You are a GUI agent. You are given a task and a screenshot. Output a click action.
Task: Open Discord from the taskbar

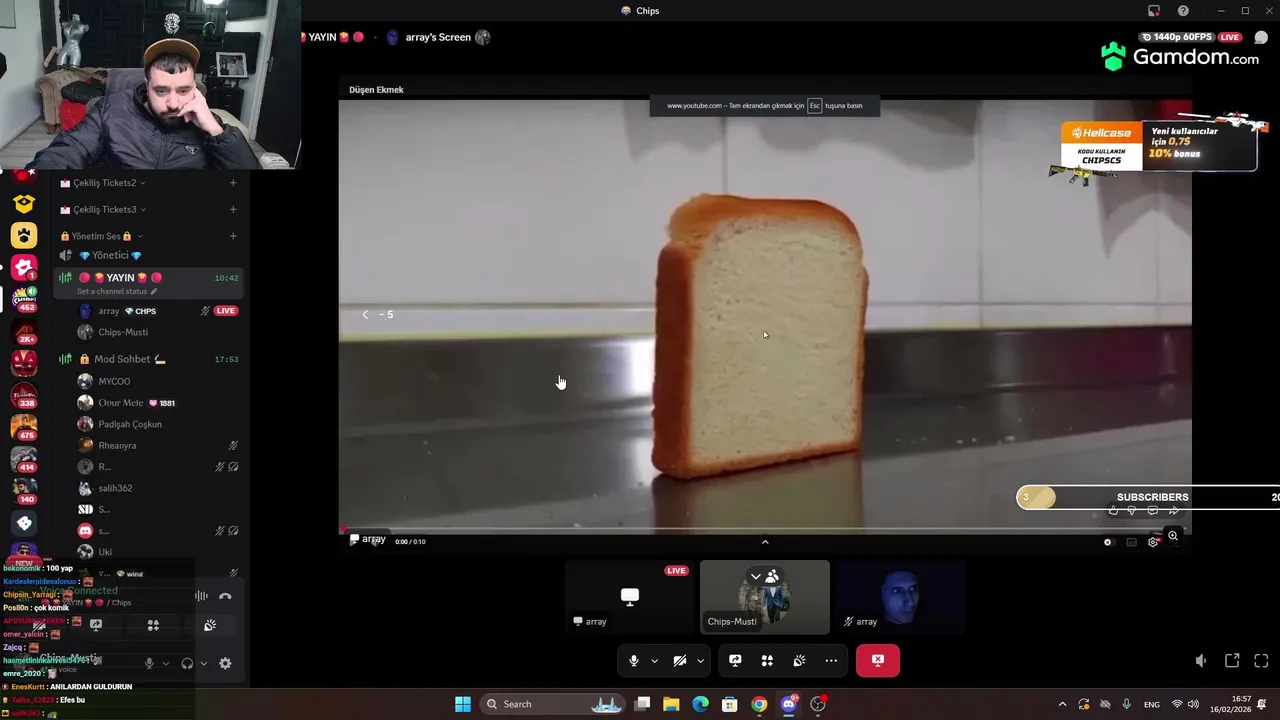pyautogui.click(x=788, y=704)
